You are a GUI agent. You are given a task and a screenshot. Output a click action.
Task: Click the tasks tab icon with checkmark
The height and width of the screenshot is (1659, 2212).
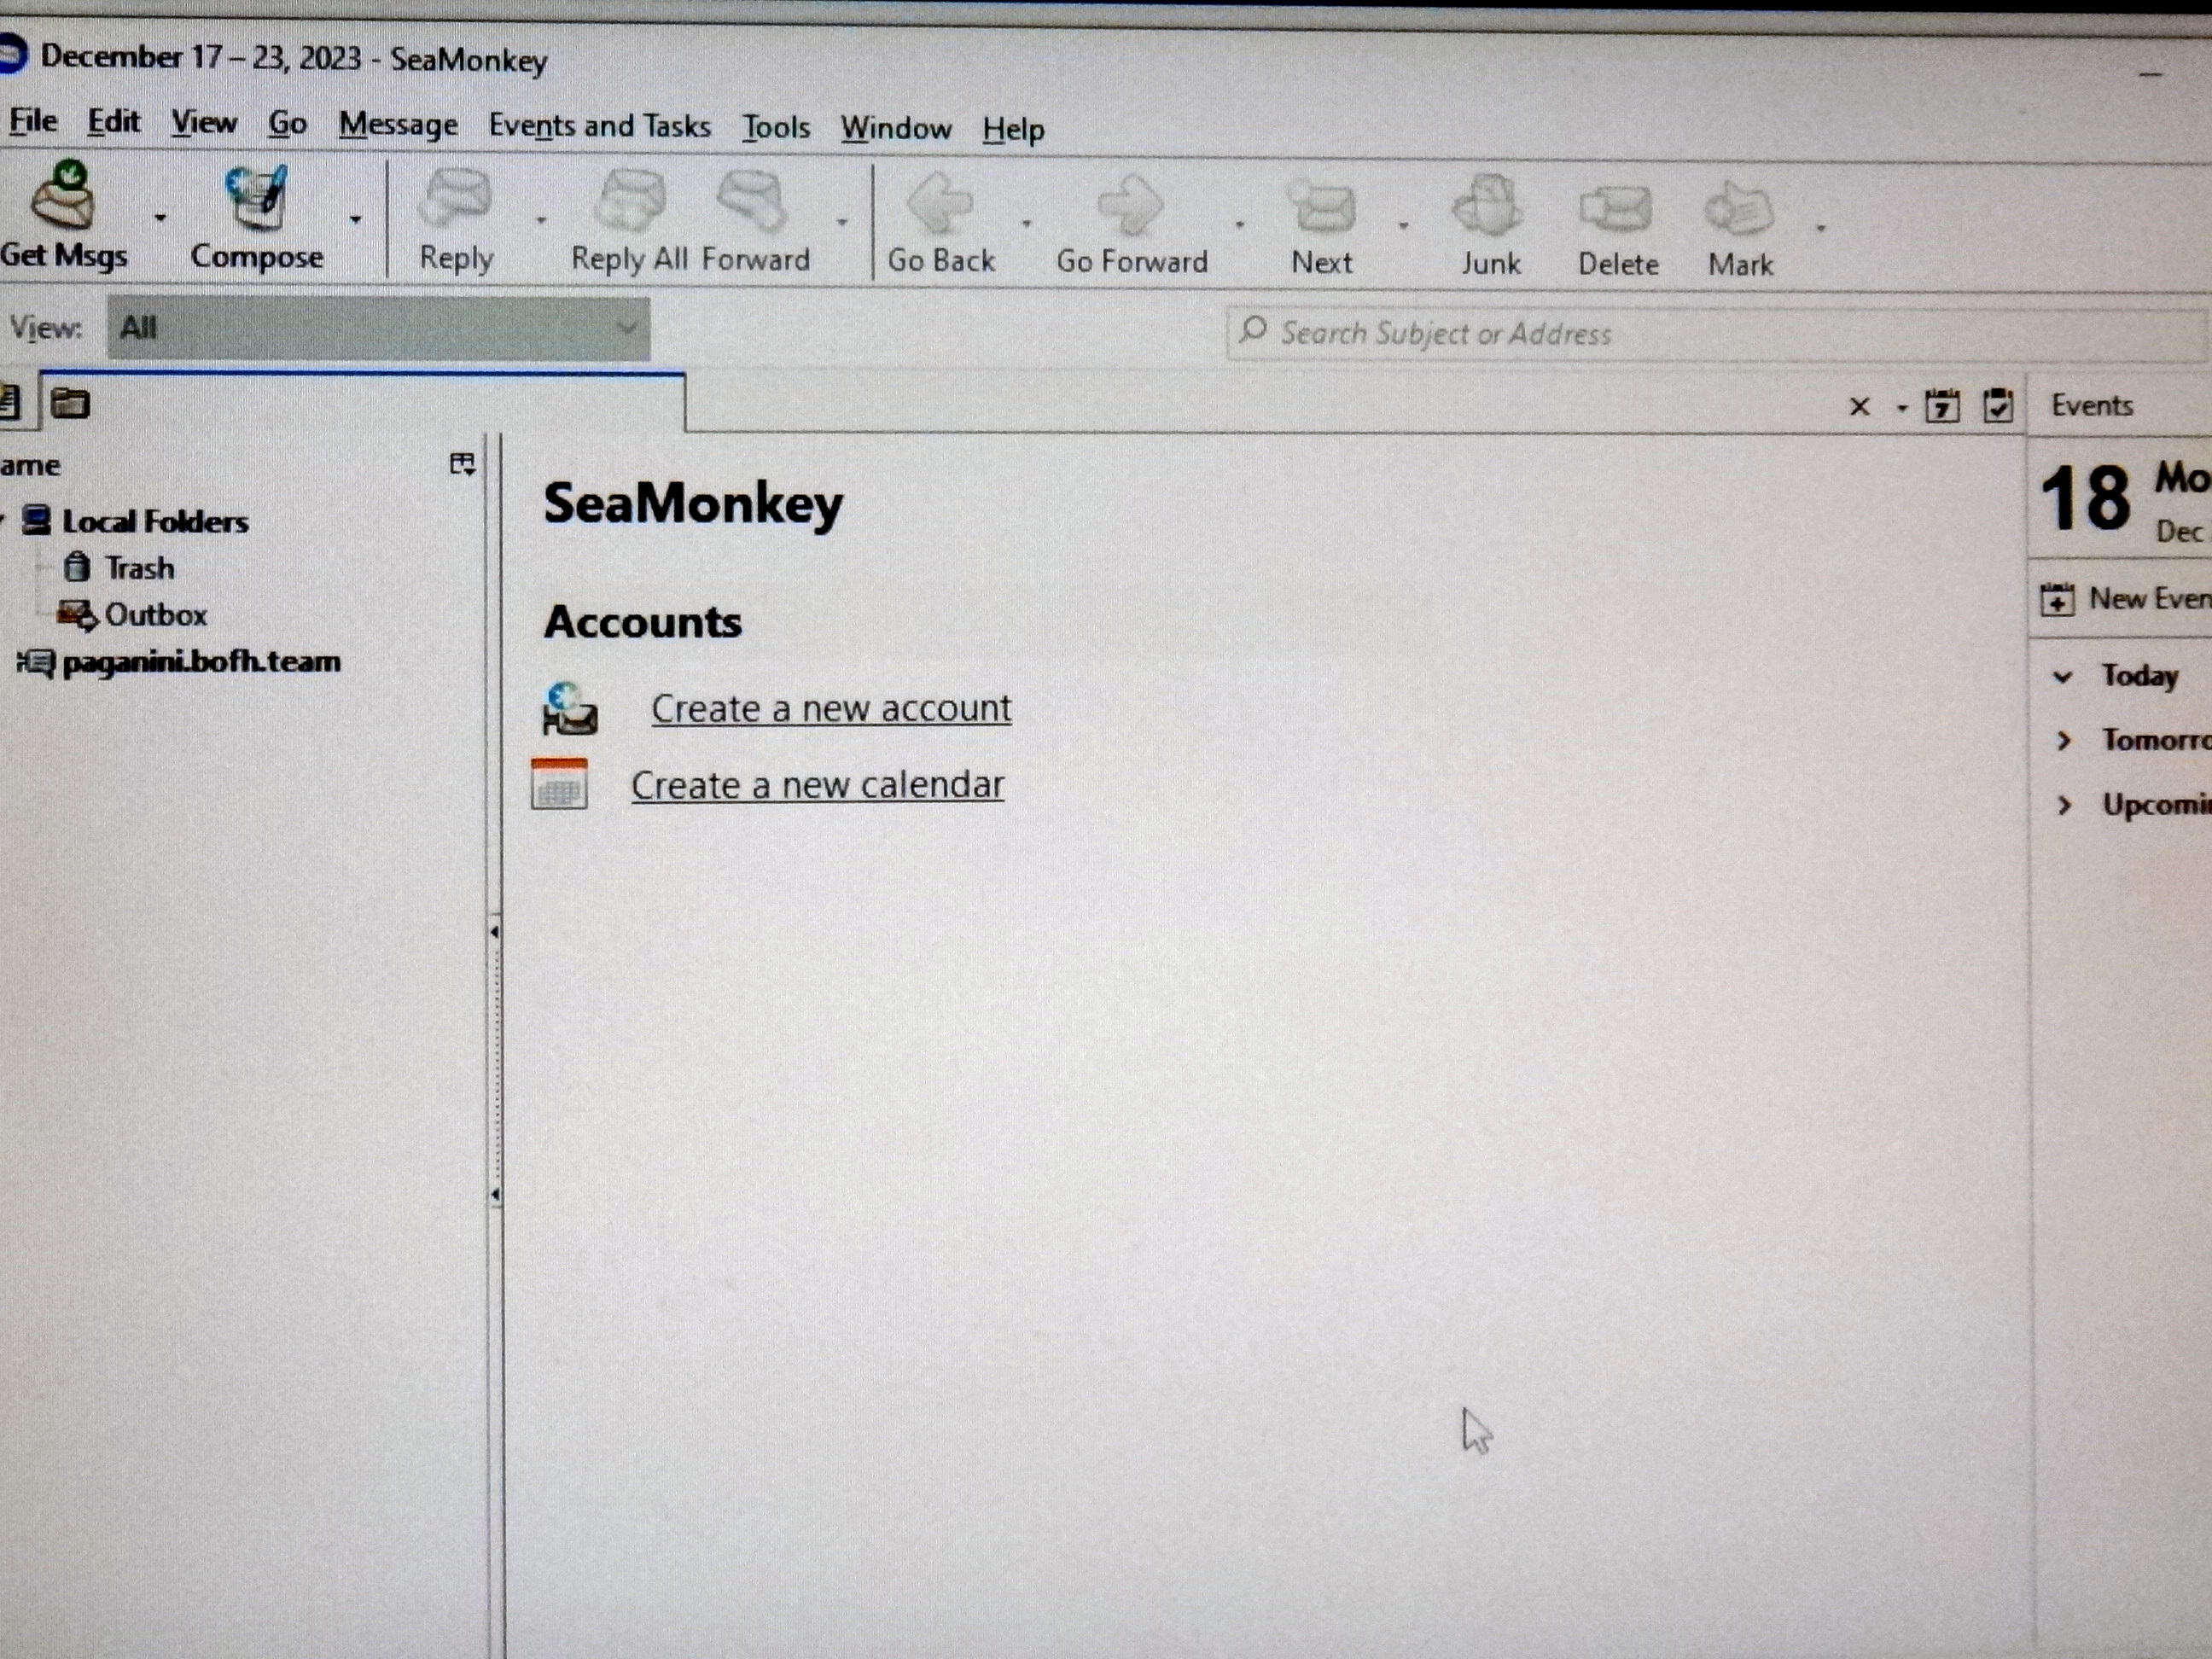[x=1998, y=406]
